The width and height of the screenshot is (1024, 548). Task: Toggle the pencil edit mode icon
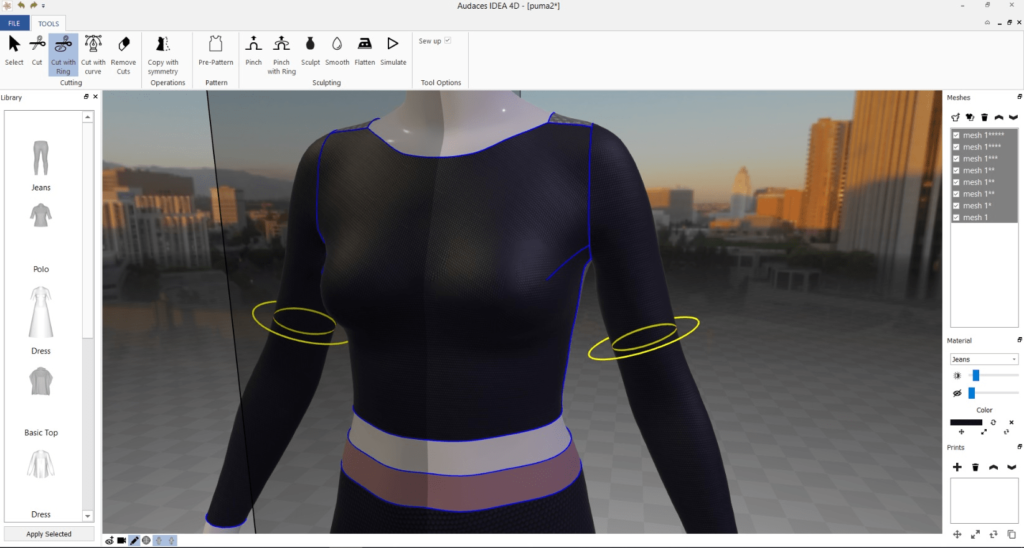click(134, 540)
